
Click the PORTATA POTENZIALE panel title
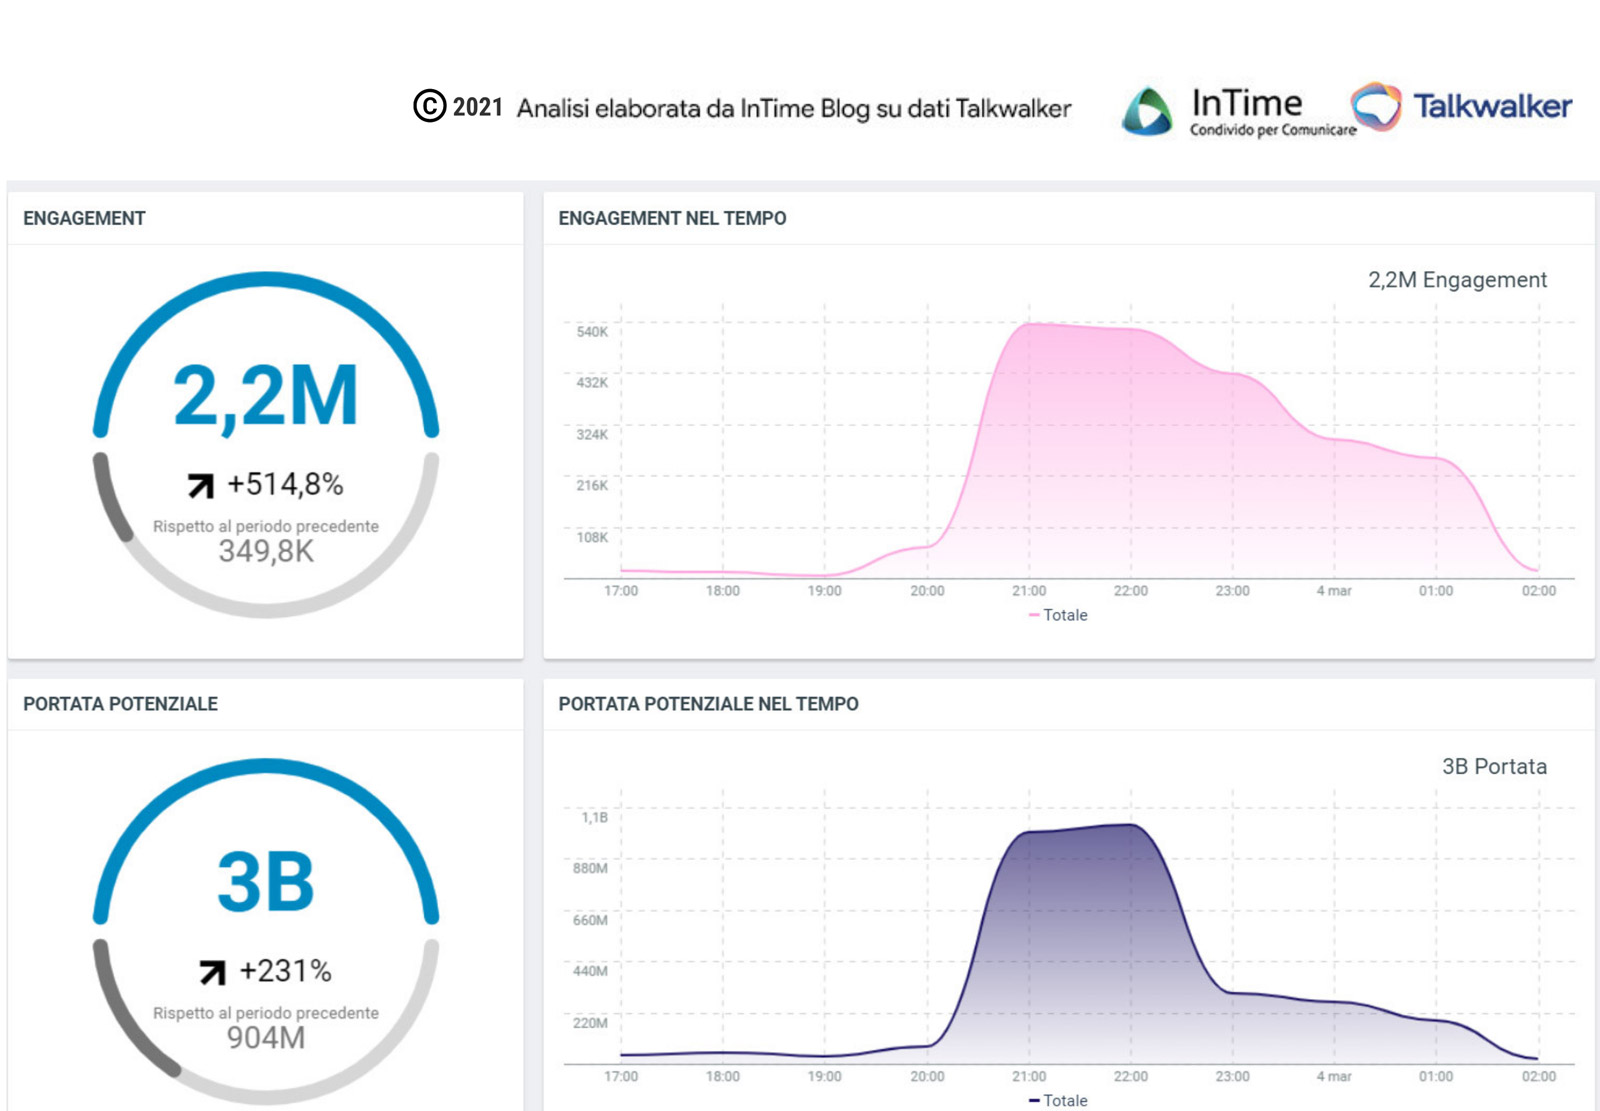coord(120,704)
